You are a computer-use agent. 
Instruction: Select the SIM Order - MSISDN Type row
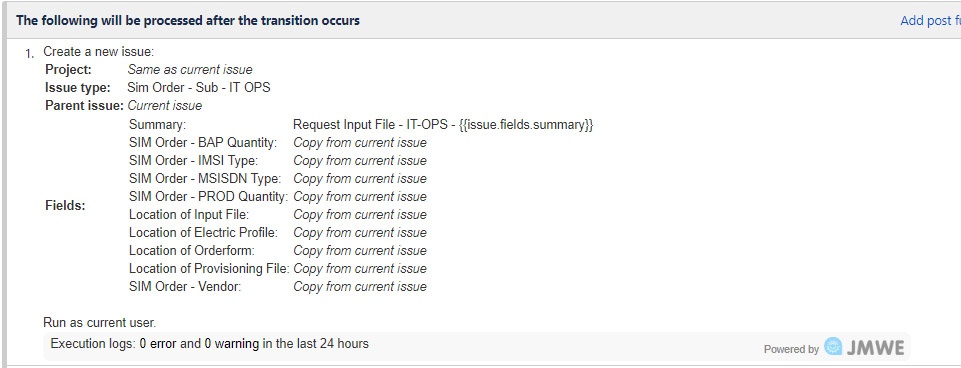[x=278, y=178]
